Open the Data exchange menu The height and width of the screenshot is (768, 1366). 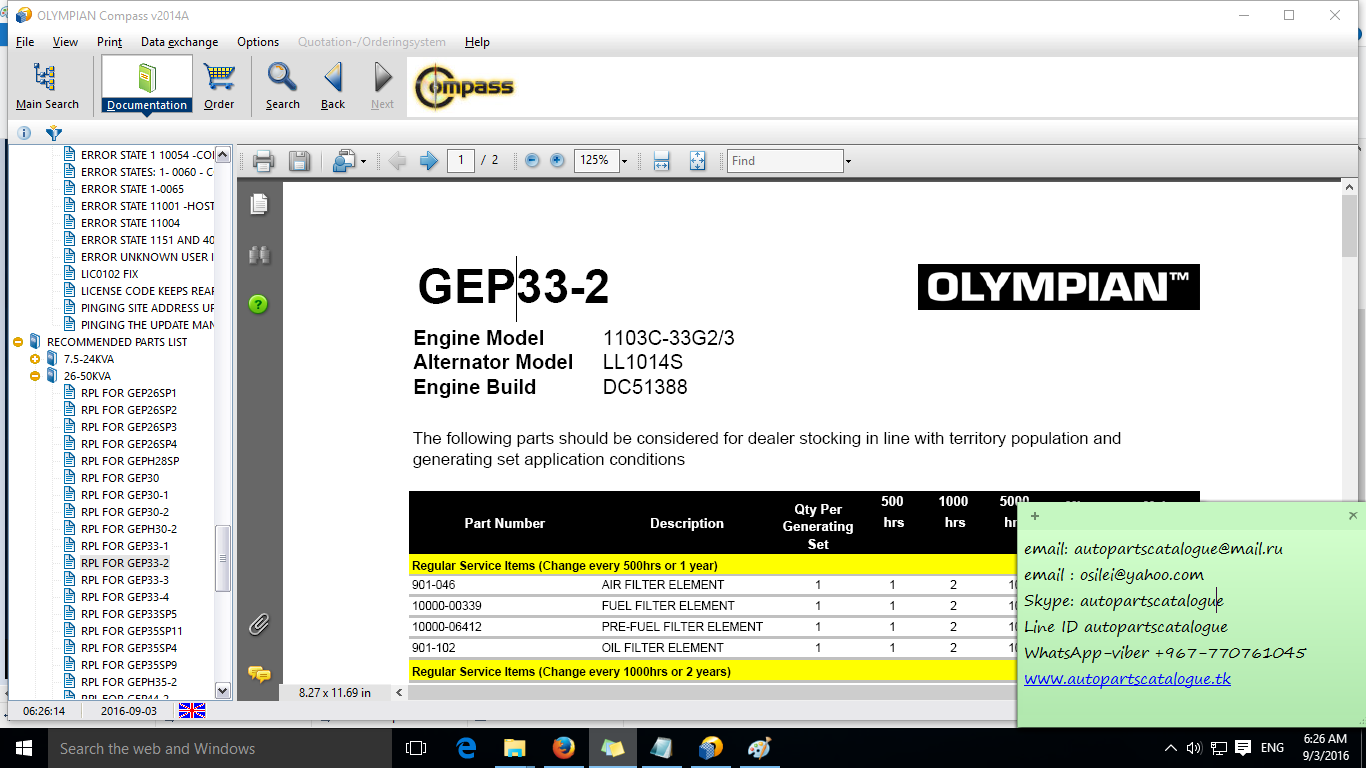(179, 42)
